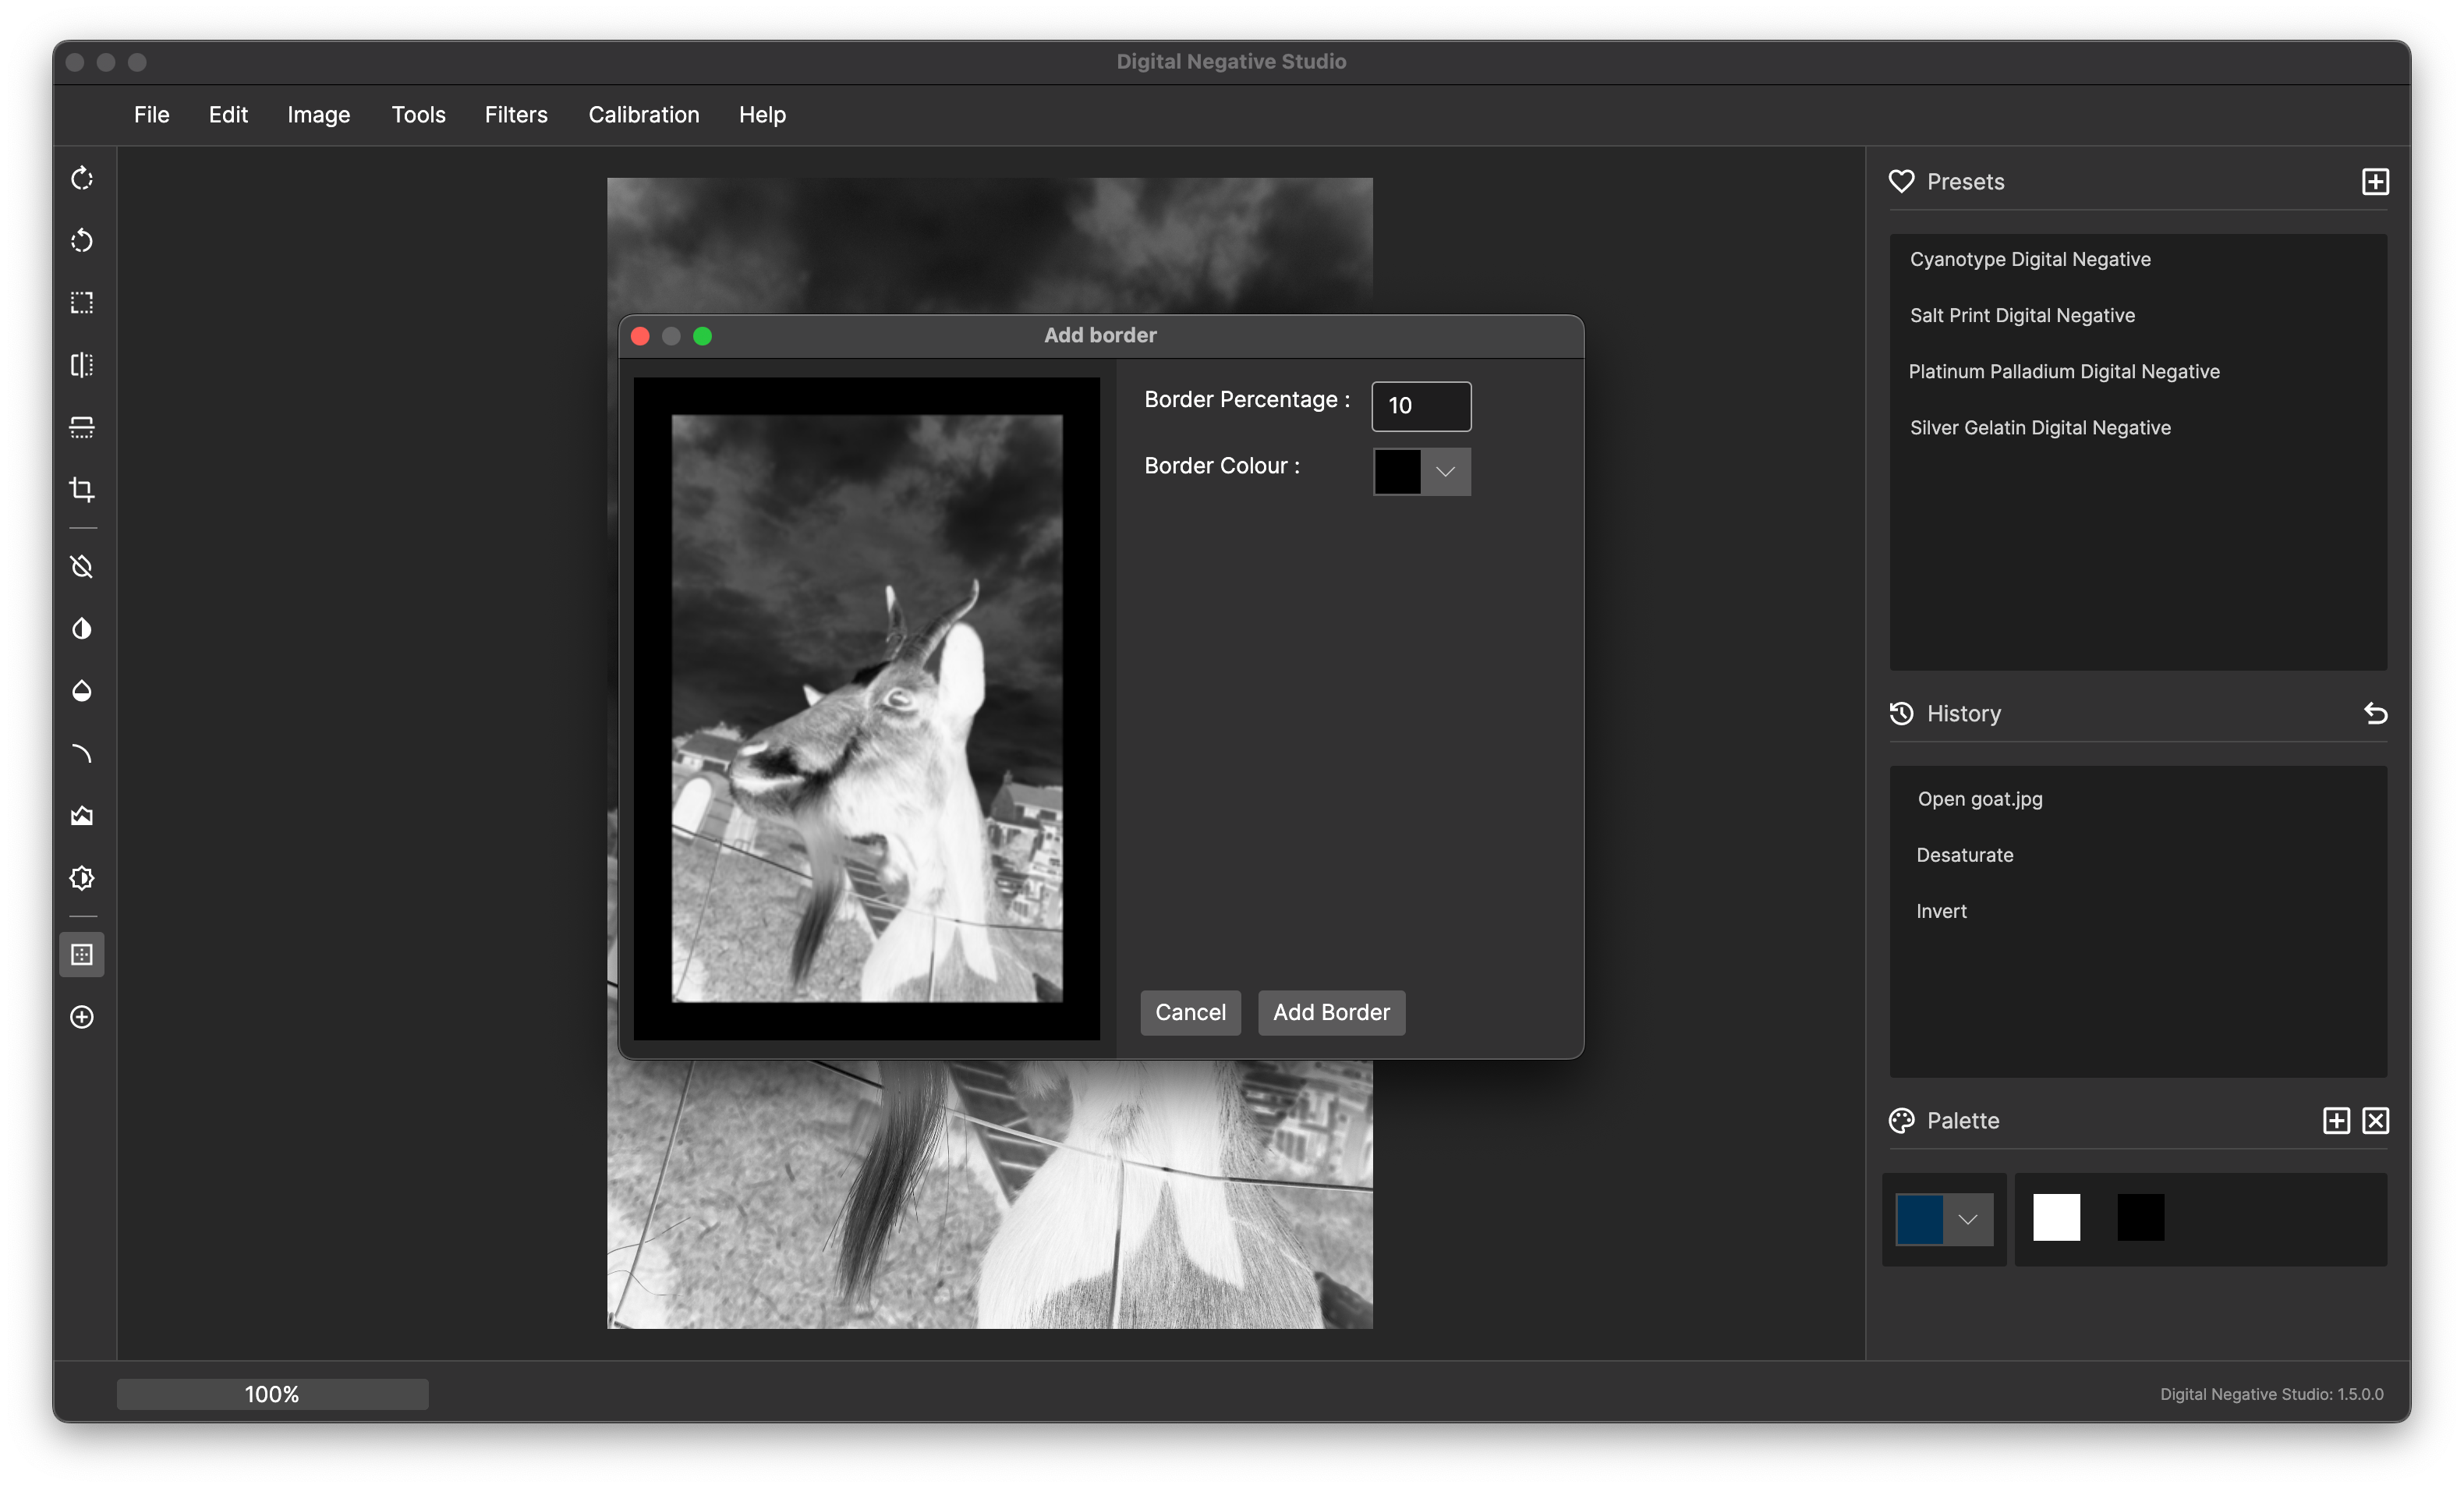Viewport: 2464px width, 1488px height.
Task: Click the add border tool icon
Action: [82, 955]
